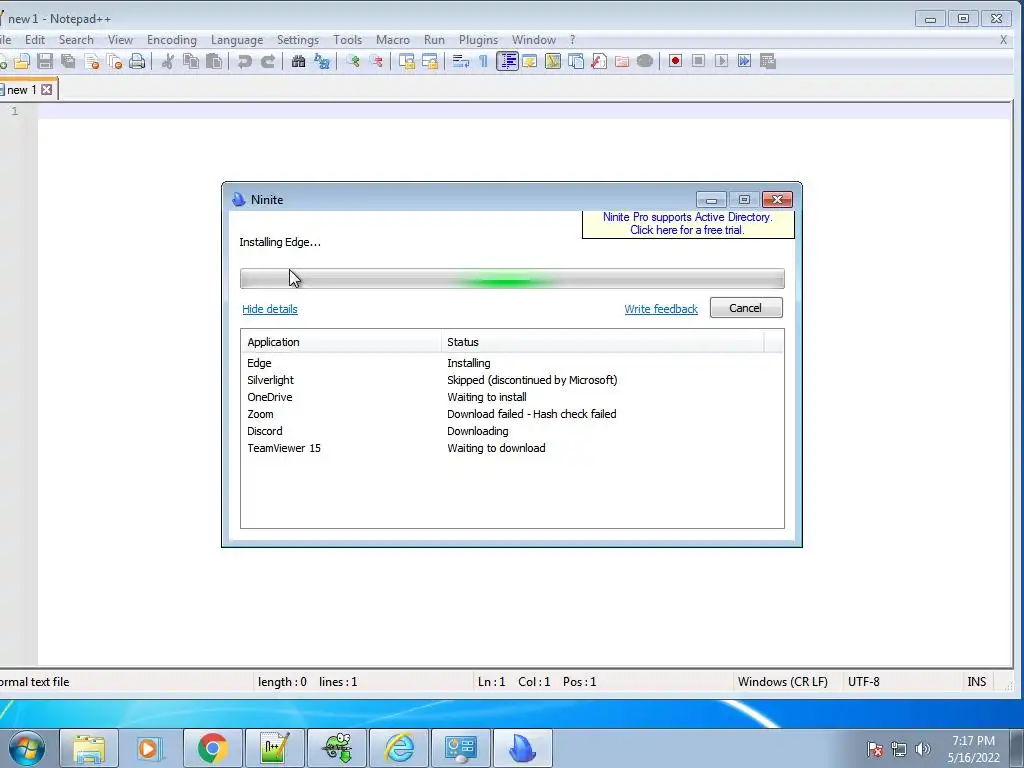
Task: Click the Save icon in Notepad++ toolbar
Action: click(45, 61)
